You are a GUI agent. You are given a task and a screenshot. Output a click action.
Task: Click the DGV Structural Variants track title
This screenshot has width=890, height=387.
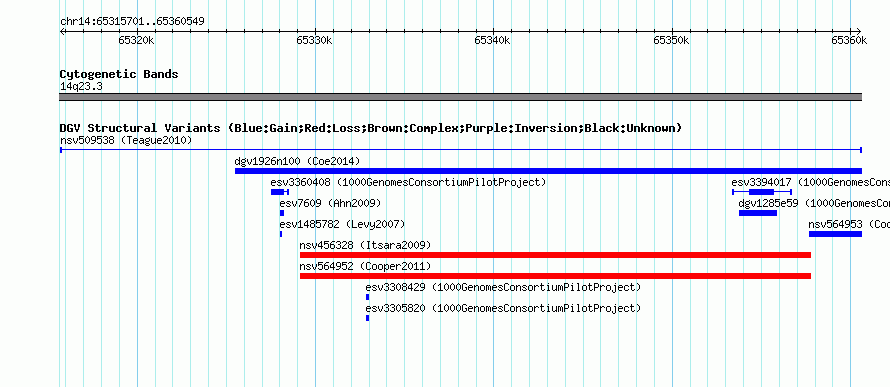tap(371, 128)
